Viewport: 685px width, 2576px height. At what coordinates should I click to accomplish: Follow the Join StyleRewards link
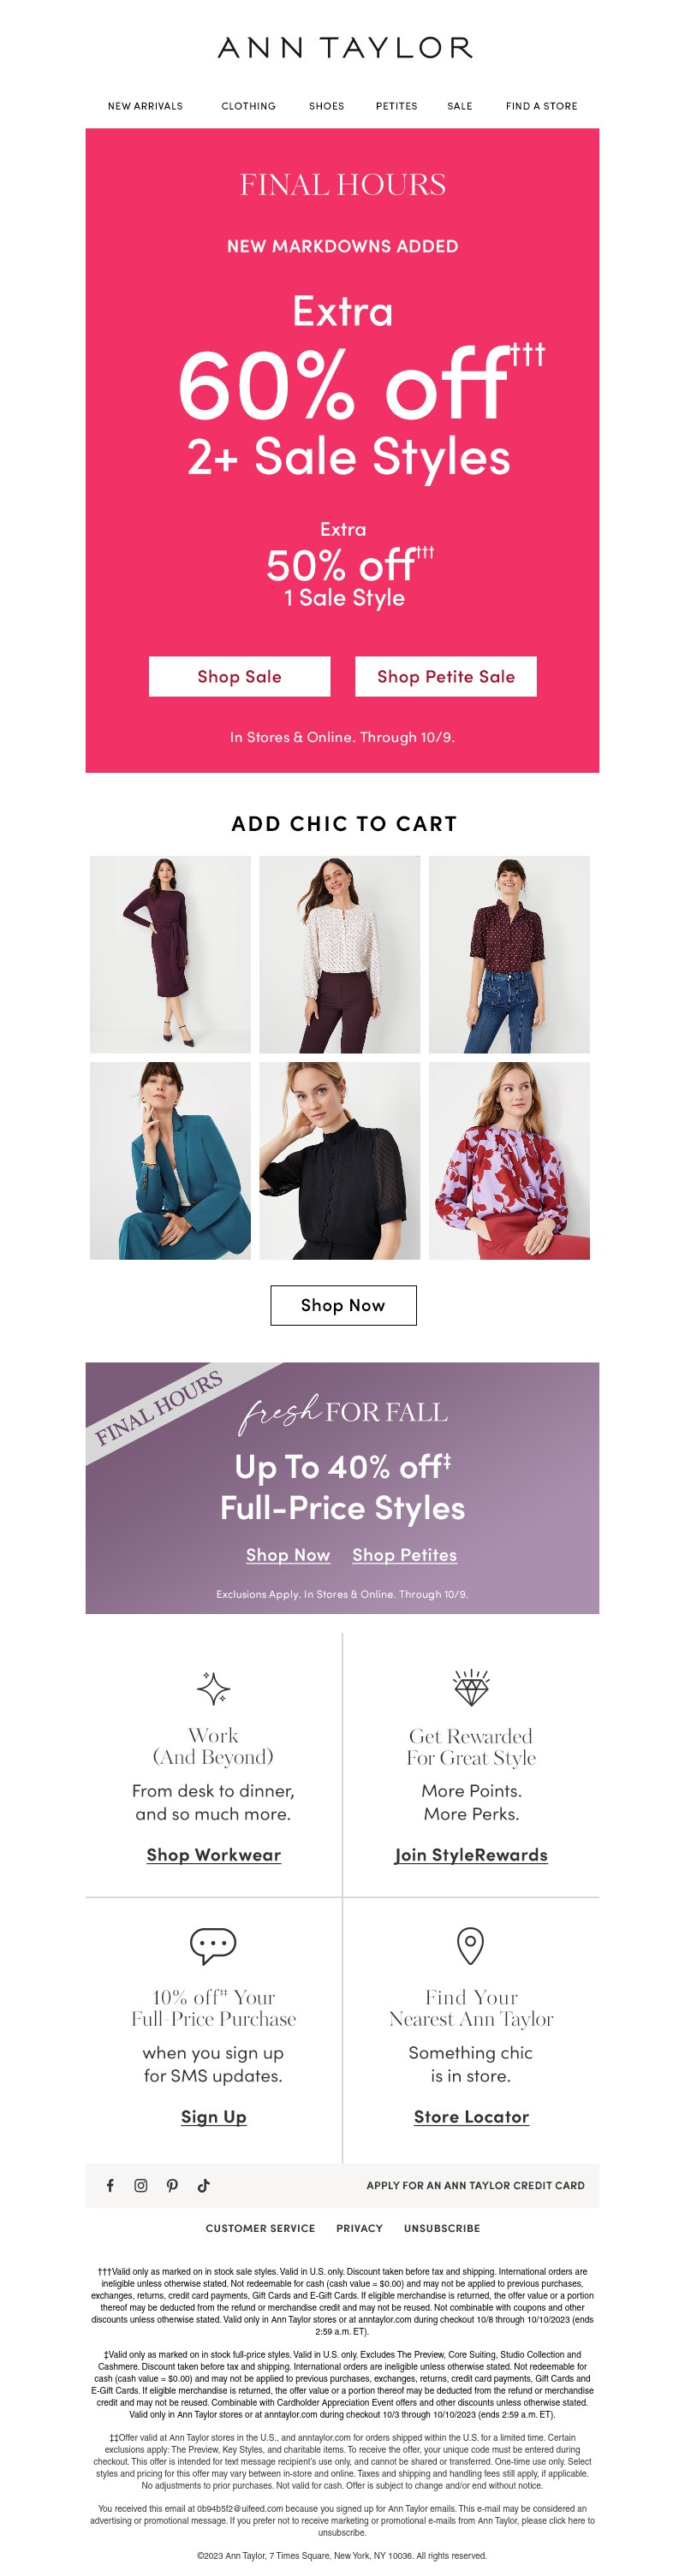471,1855
